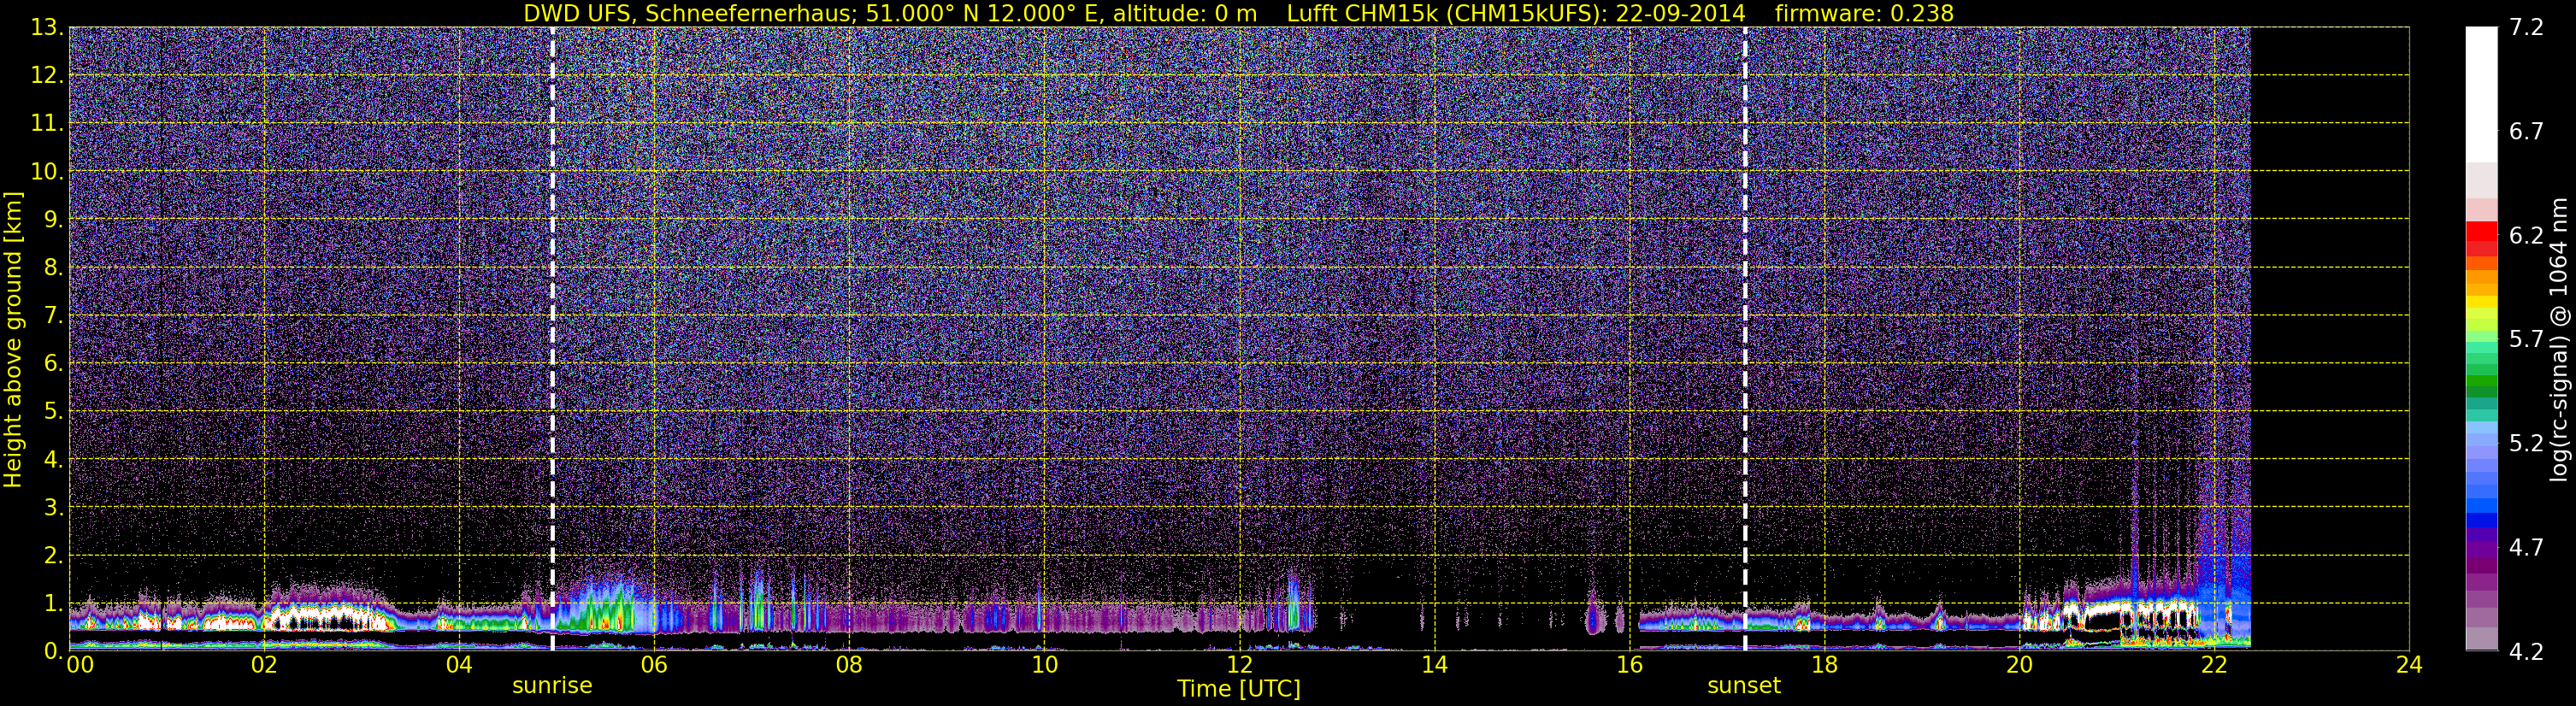Screen dimensions: 2576x706
Task: Click the 5.2 colorbar label
Action: [x=2526, y=444]
